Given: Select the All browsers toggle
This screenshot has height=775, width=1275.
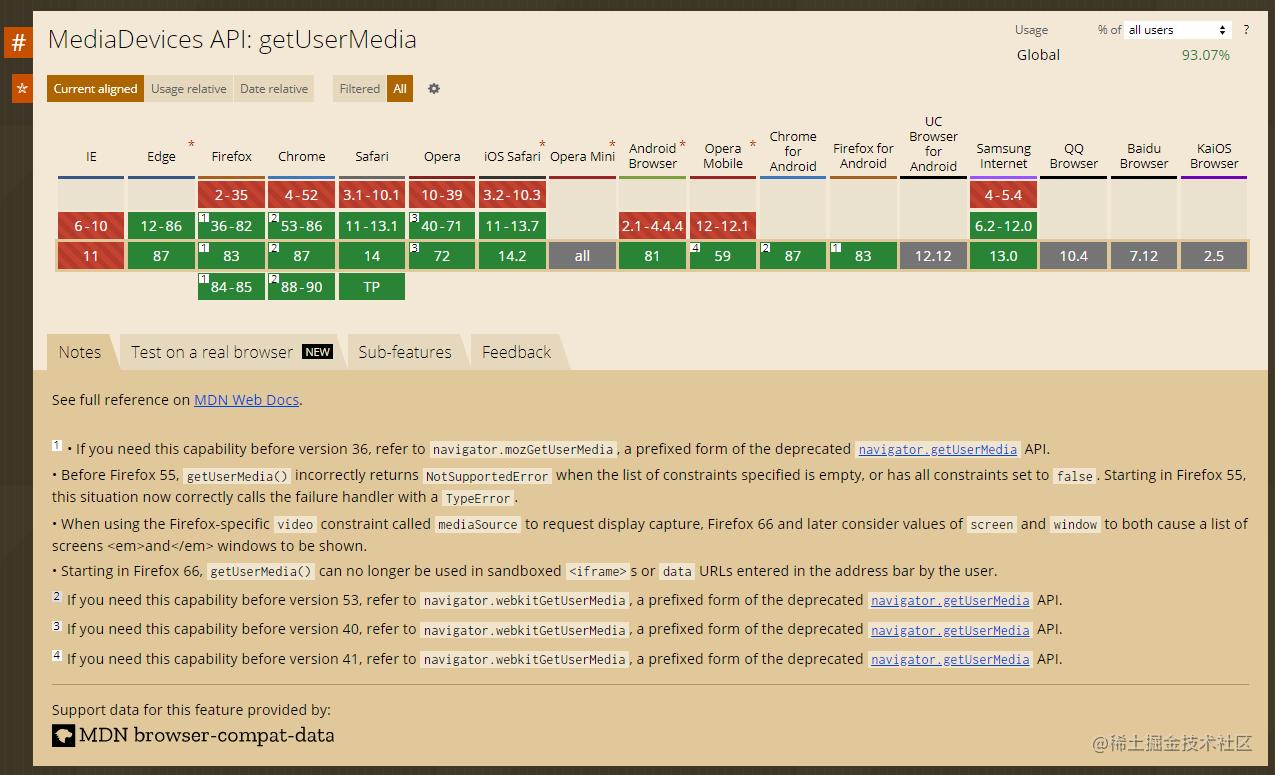Looking at the screenshot, I should tap(400, 89).
